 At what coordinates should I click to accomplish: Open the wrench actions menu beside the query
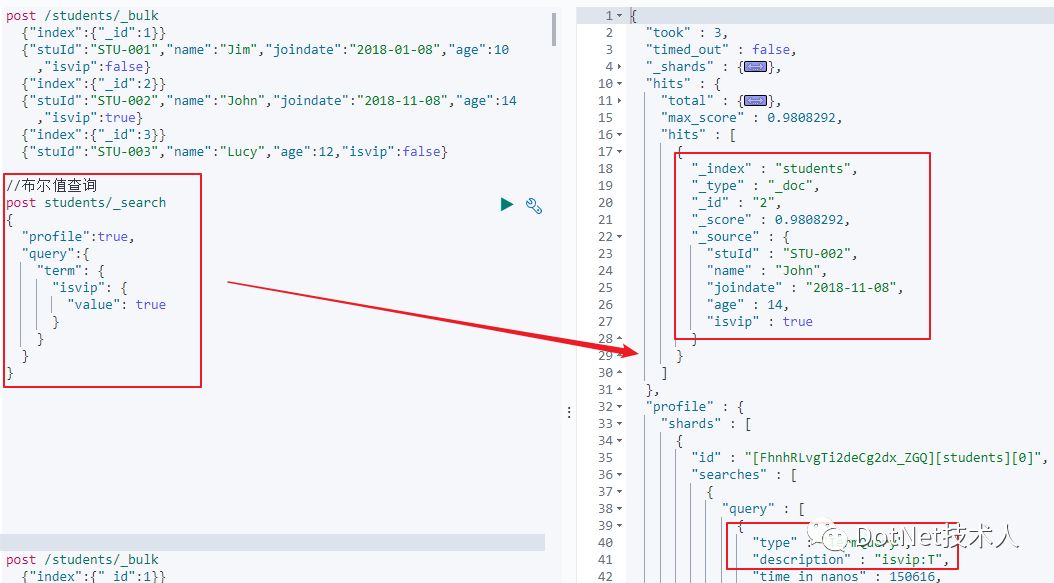click(534, 207)
